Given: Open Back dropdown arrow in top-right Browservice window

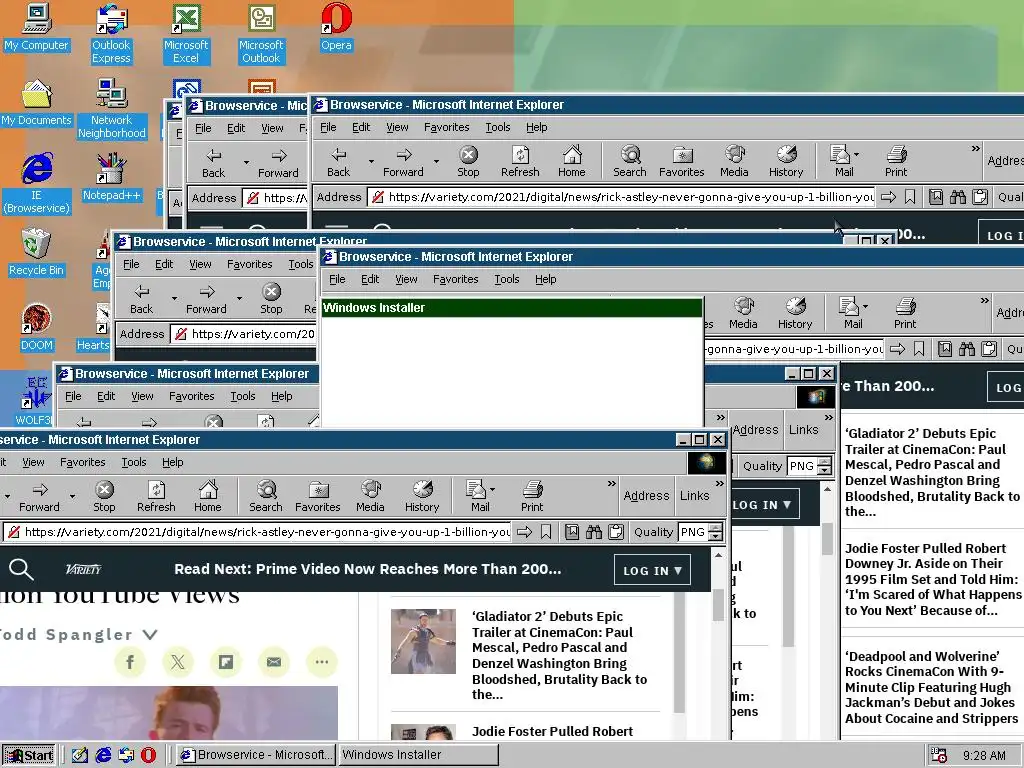Looking at the screenshot, I should tap(371, 161).
